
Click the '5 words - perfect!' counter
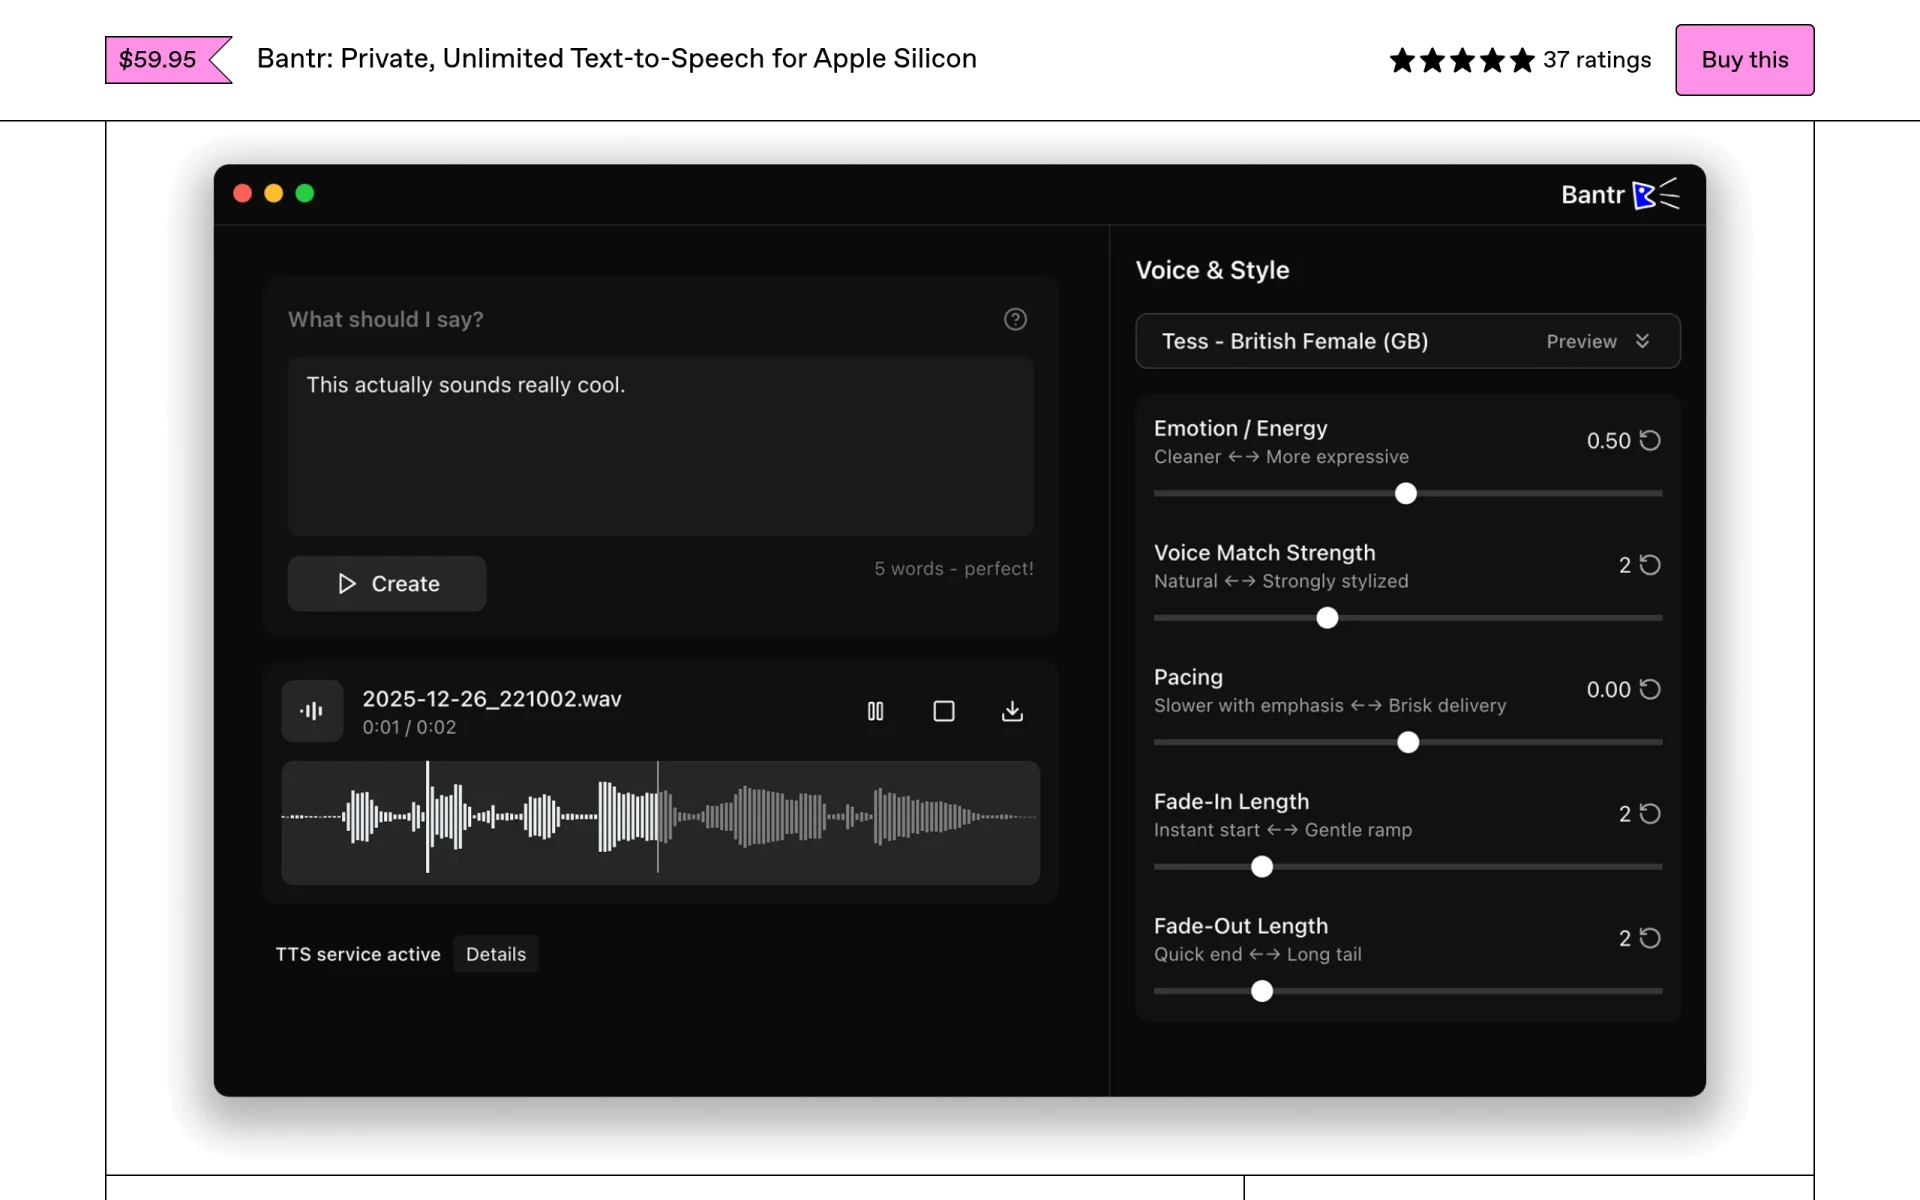point(954,569)
